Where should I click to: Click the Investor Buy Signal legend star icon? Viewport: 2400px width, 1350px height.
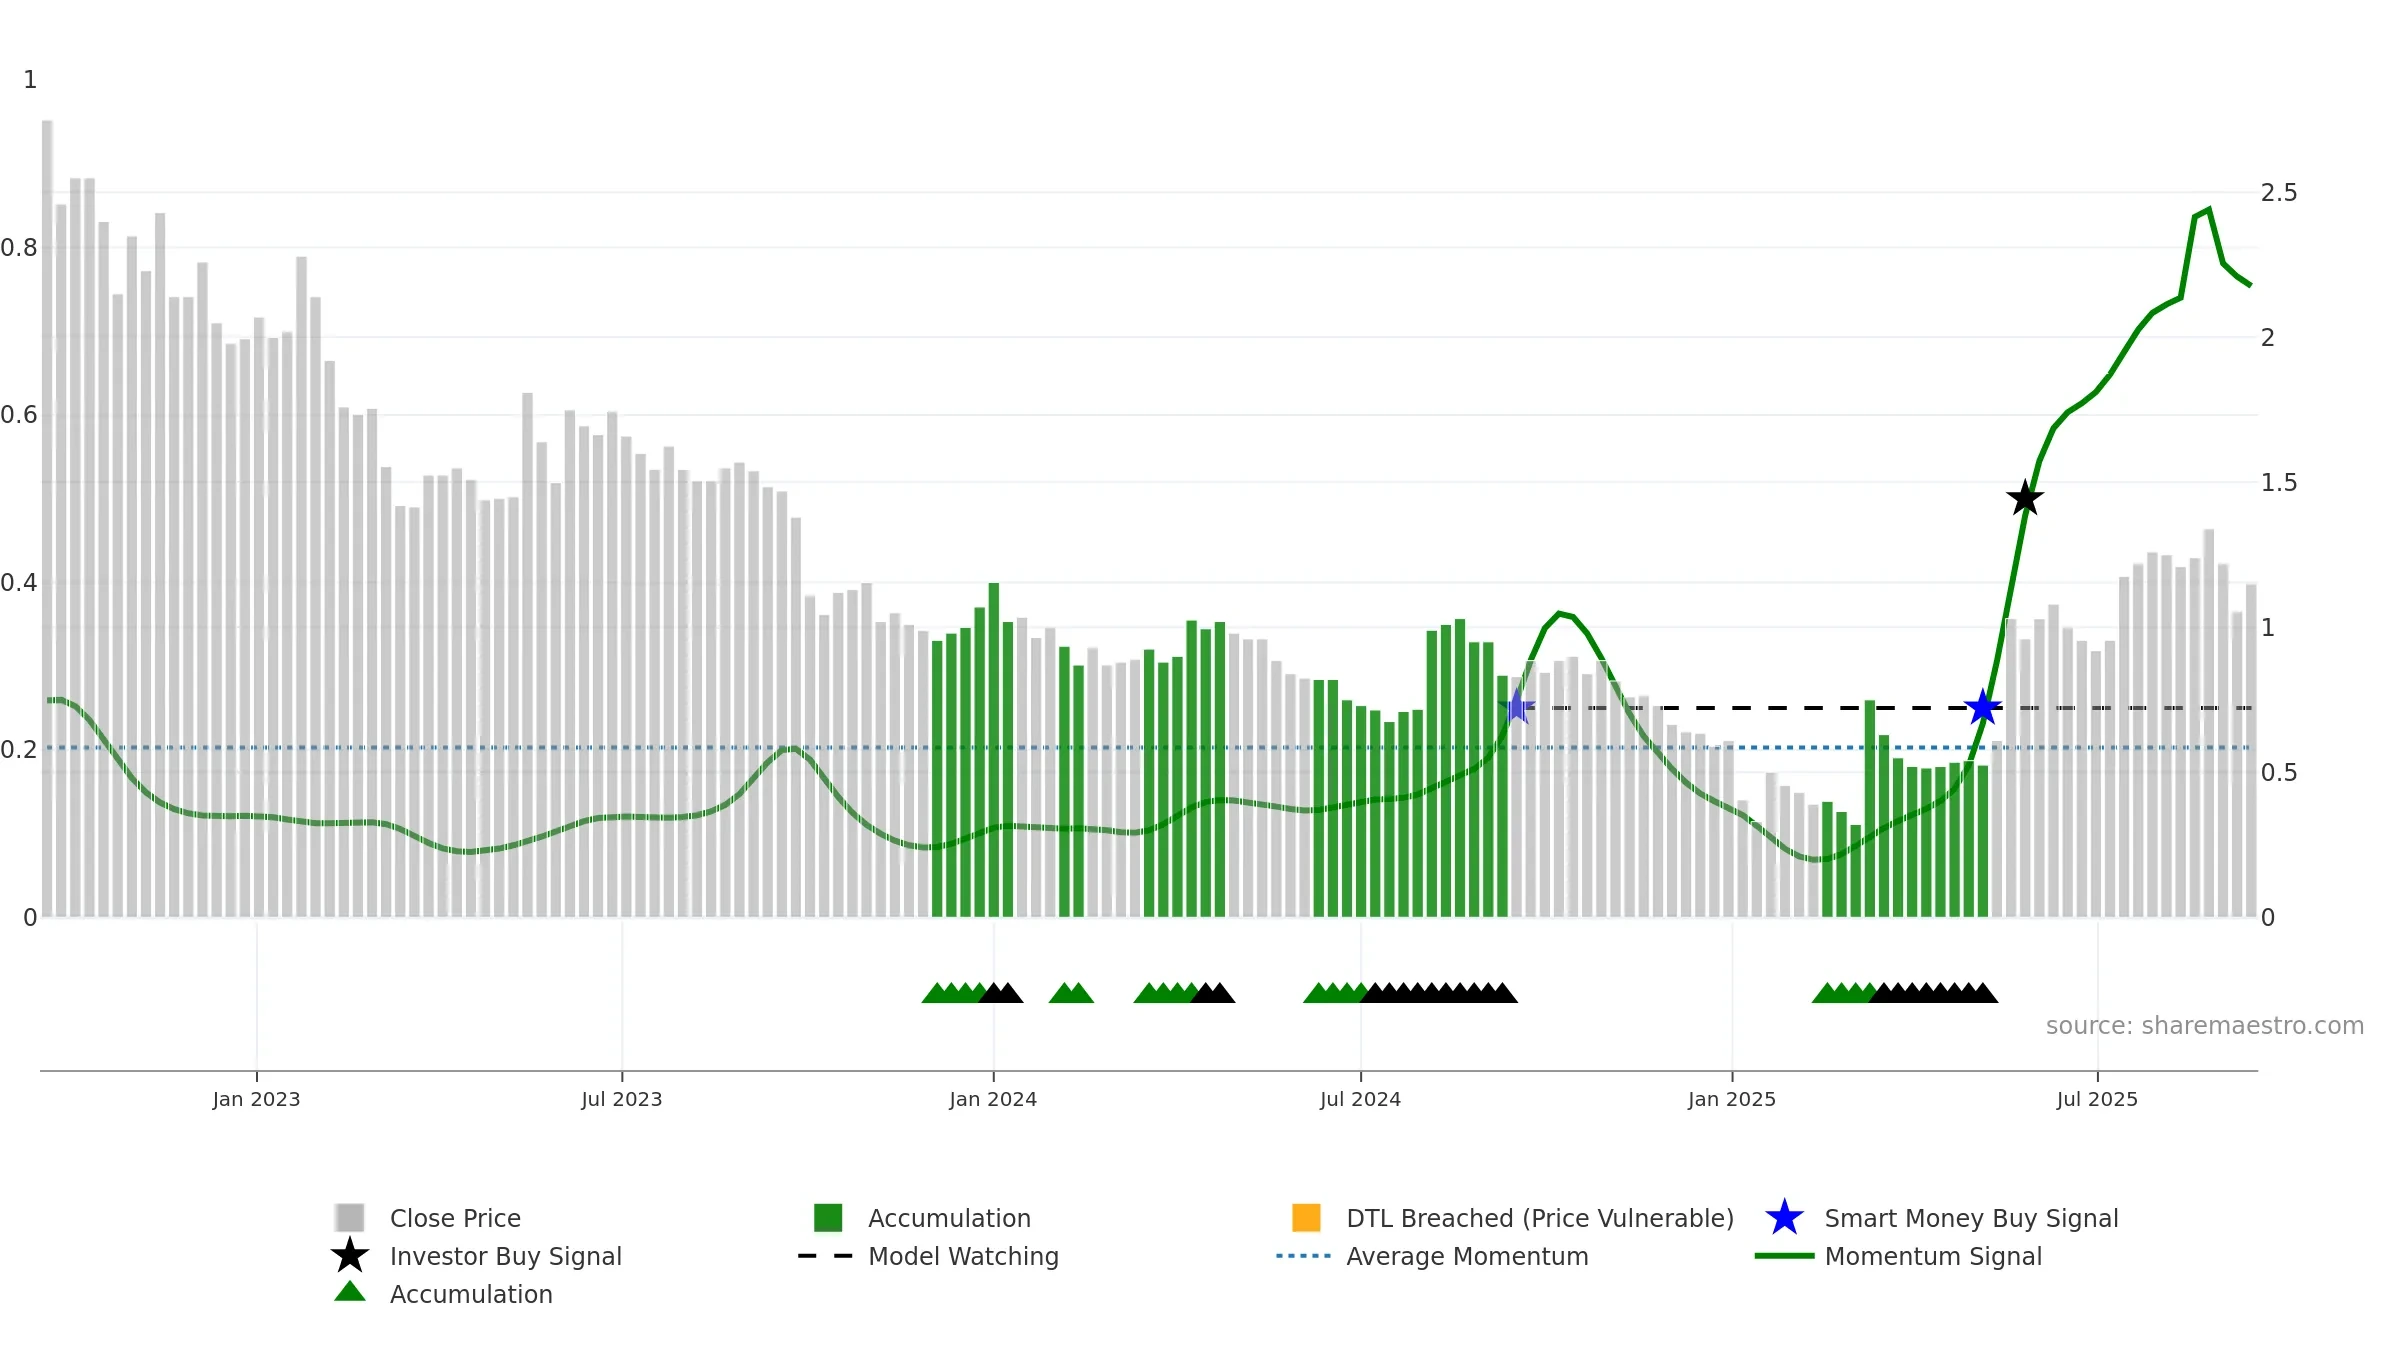coord(350,1255)
